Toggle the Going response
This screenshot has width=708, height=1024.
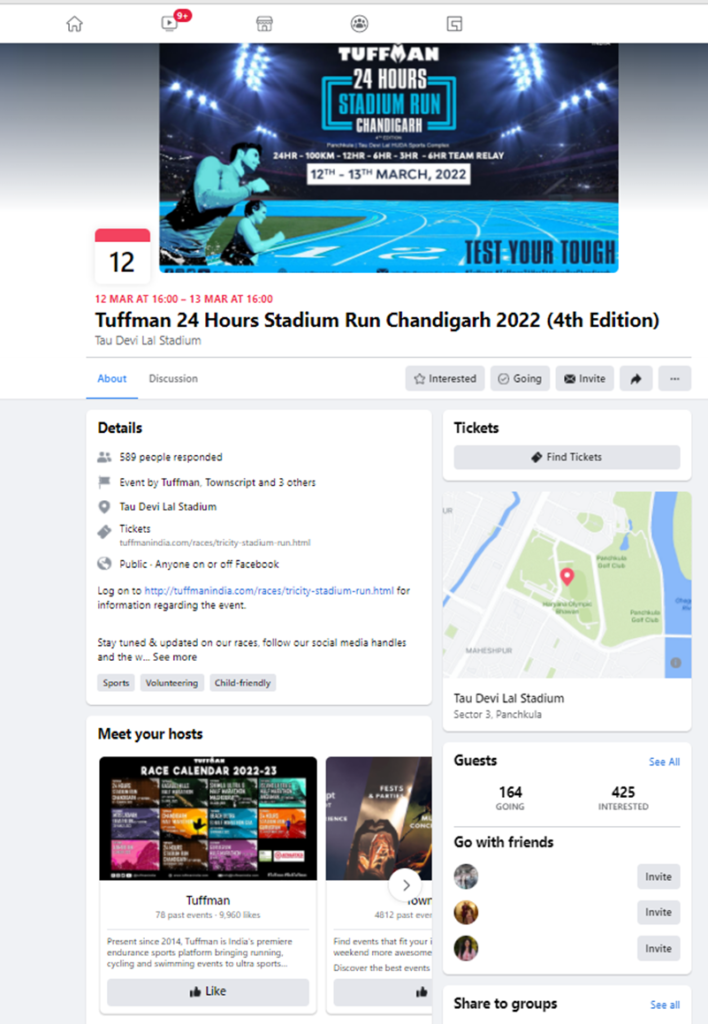(520, 379)
